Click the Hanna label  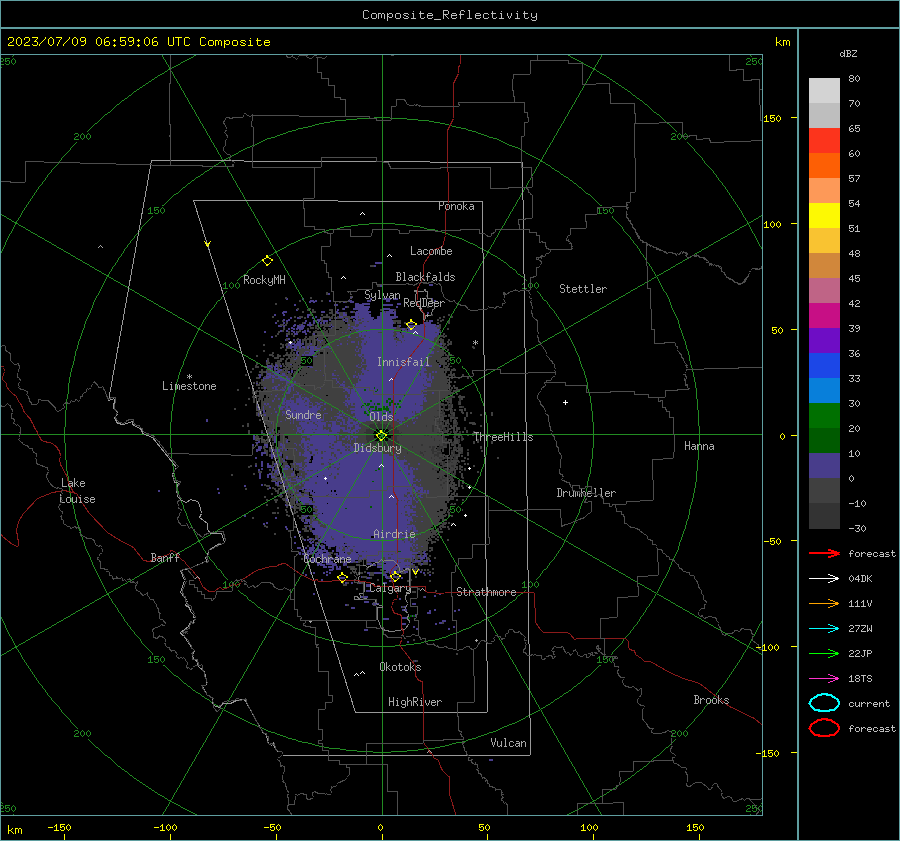click(699, 446)
